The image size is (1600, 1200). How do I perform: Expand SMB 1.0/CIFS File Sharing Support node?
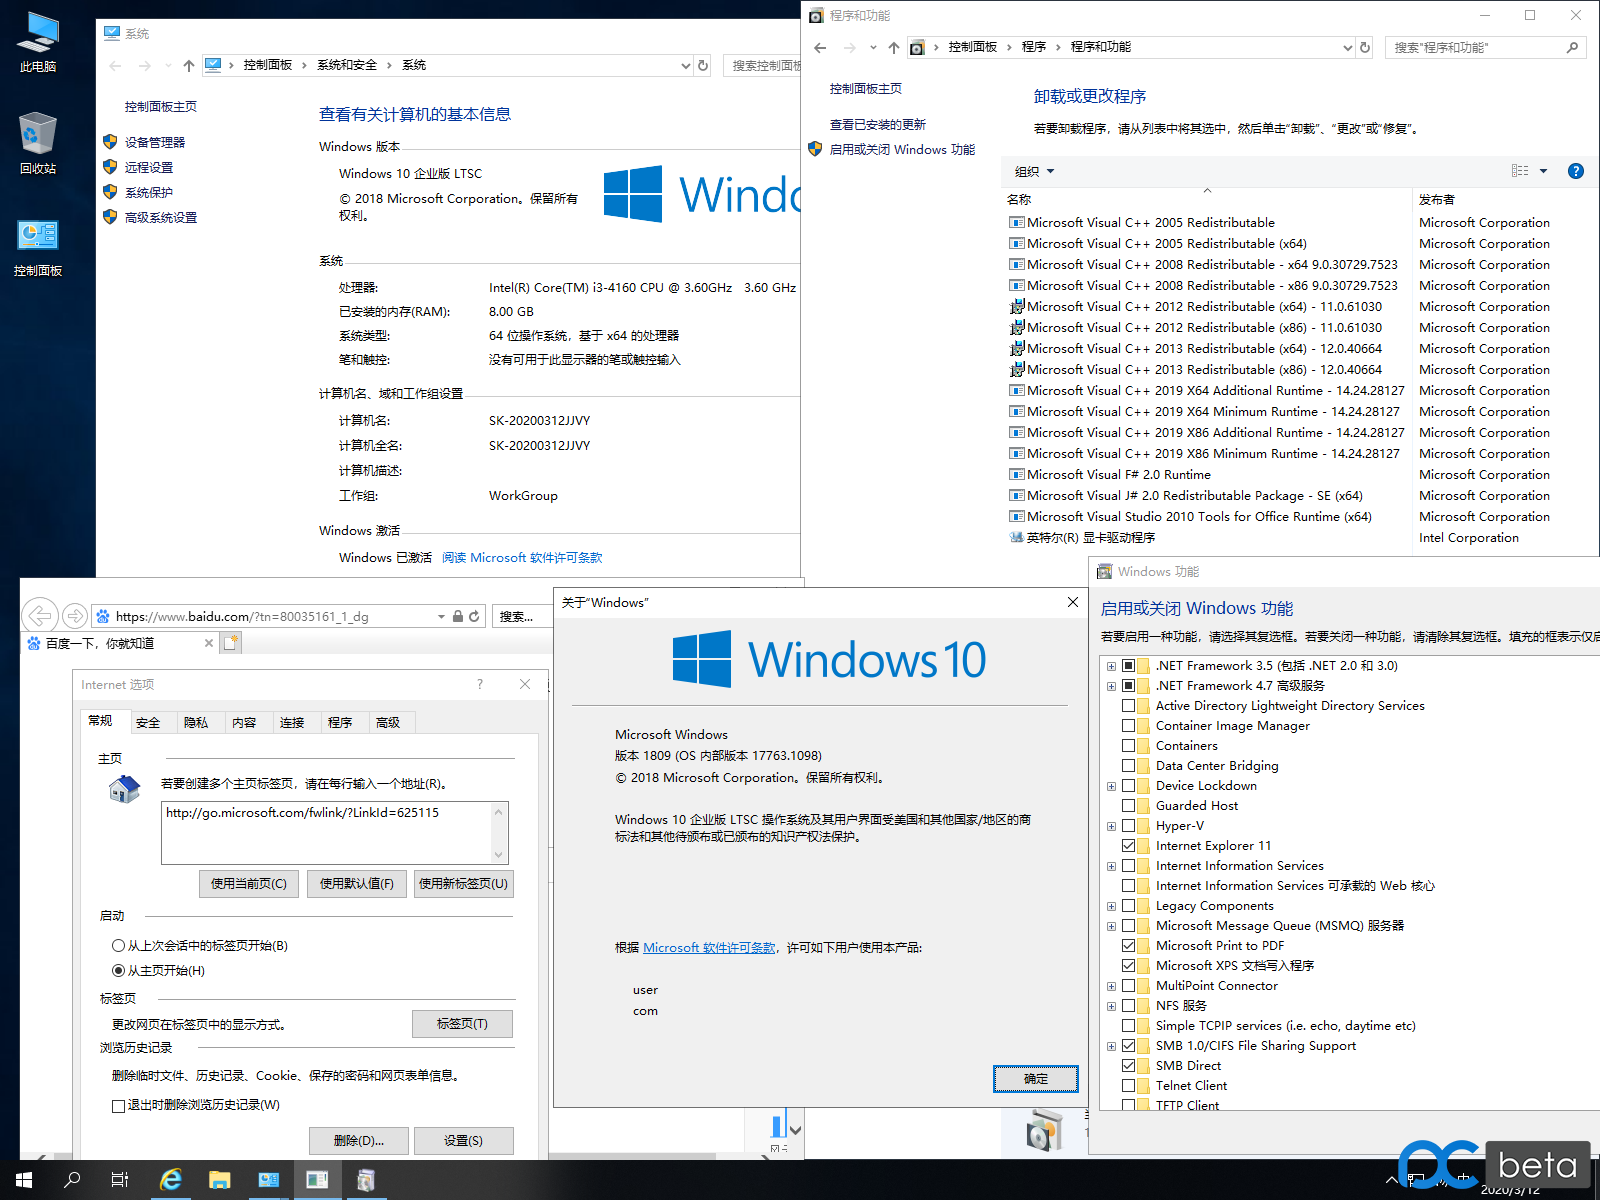tap(1111, 1046)
